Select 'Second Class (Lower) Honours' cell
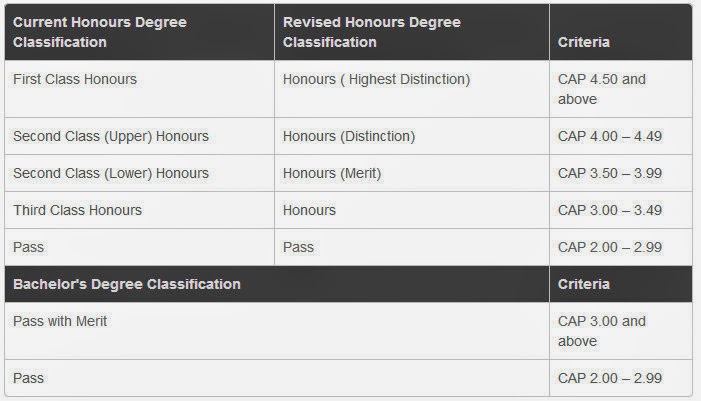 pos(110,173)
